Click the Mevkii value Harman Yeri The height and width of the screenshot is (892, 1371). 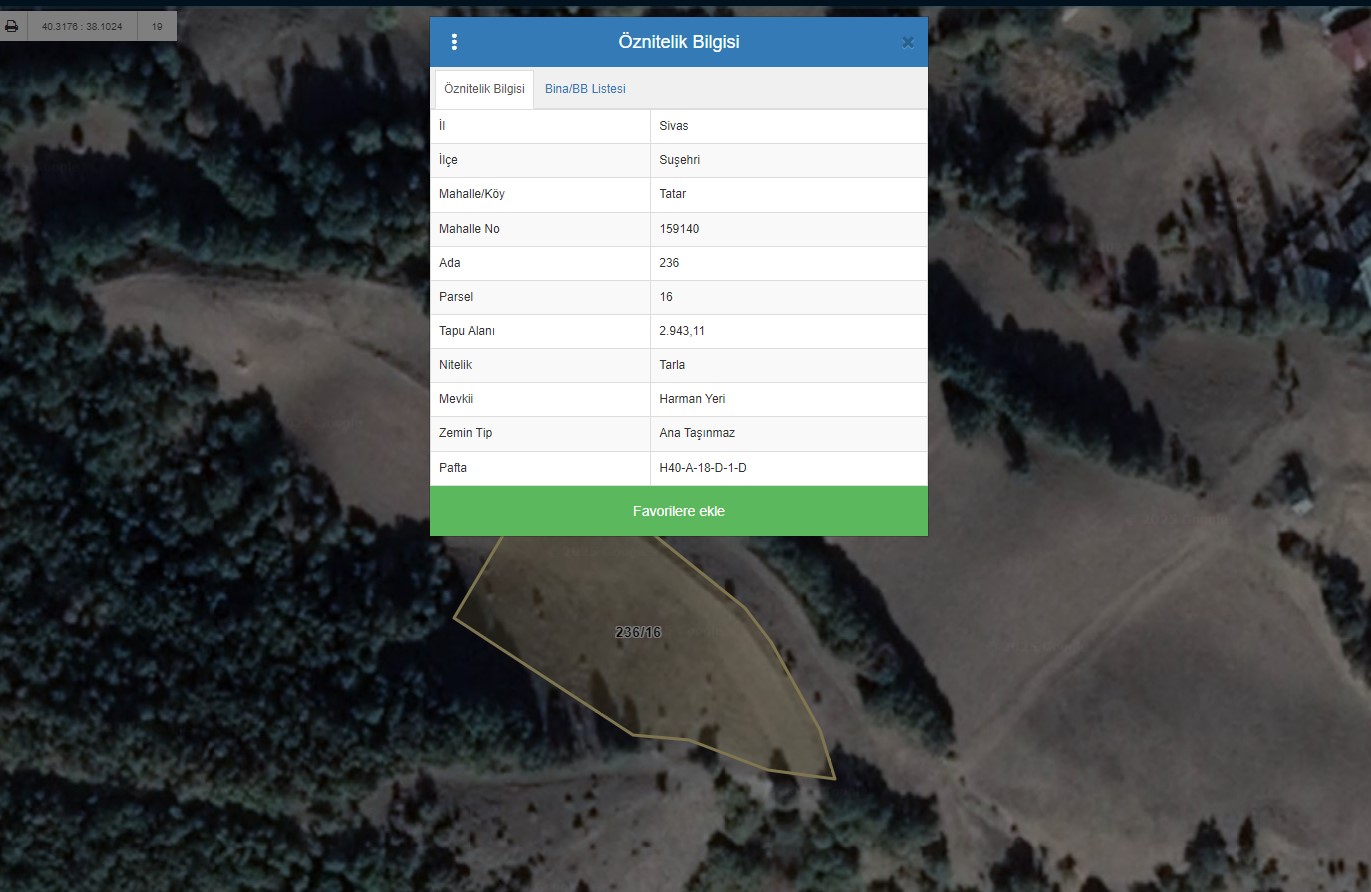click(692, 399)
